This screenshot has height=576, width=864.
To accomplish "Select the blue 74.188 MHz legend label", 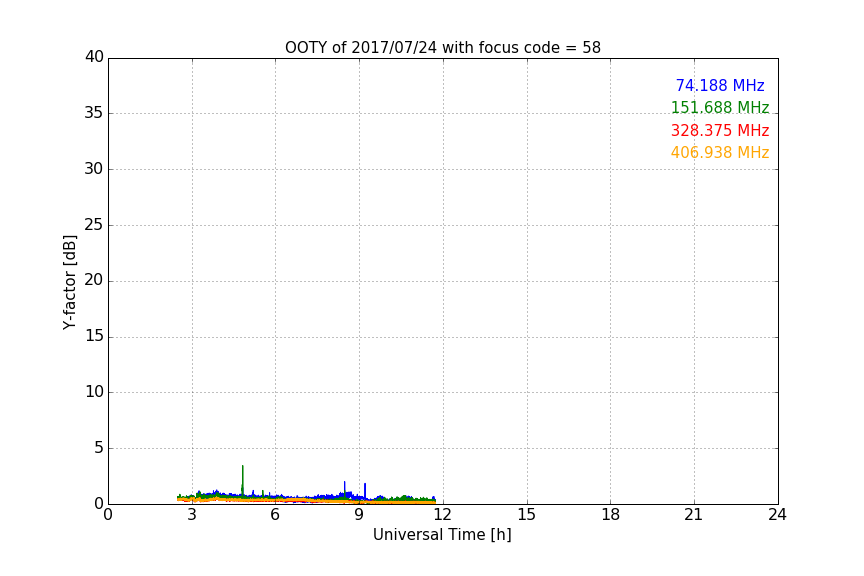I will [720, 85].
